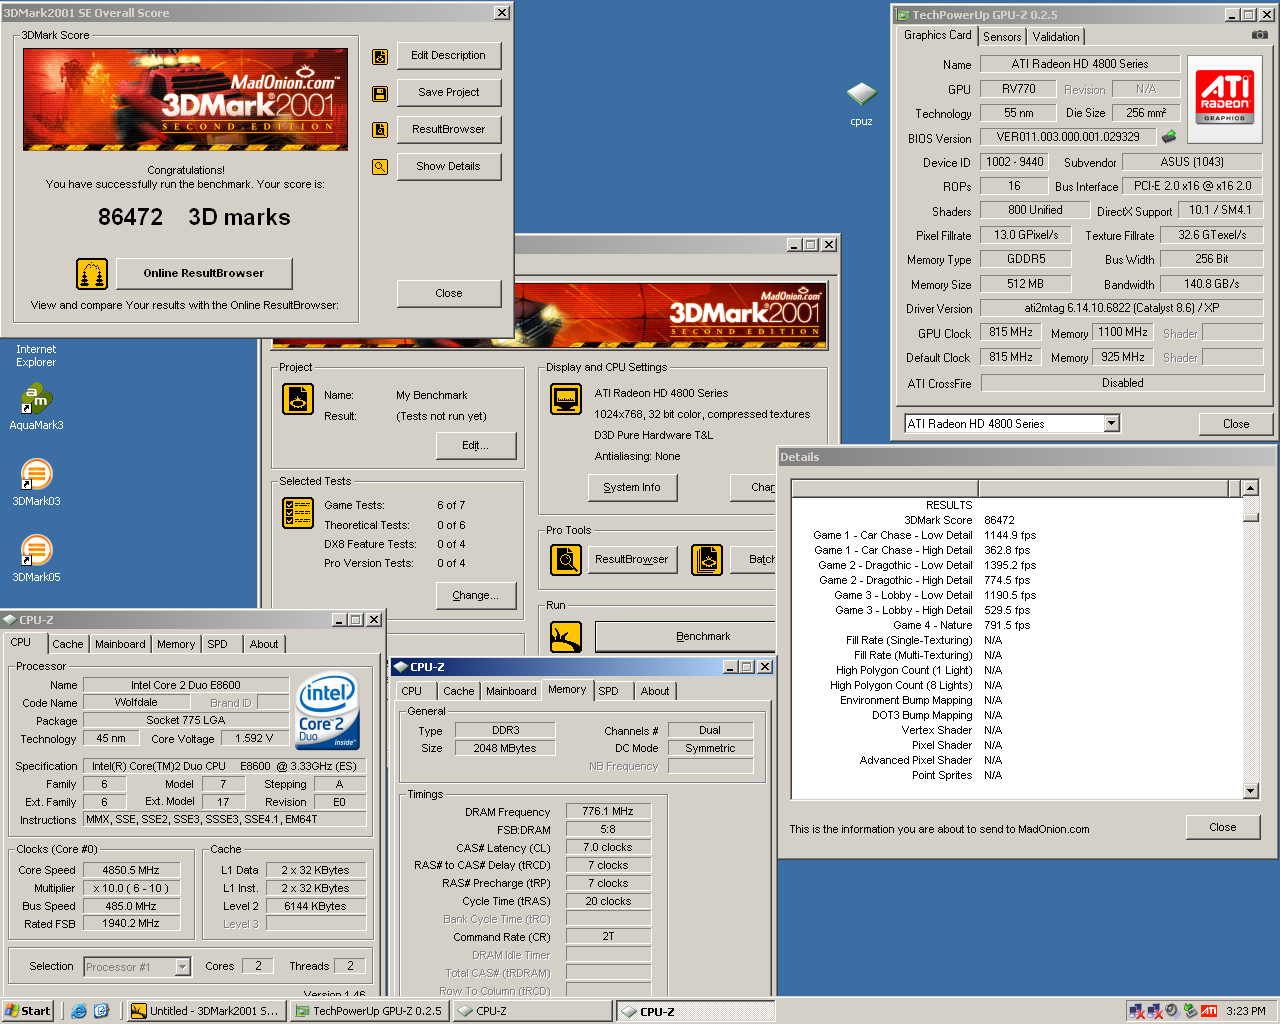Click the scroll up arrow in Details list
The image size is (1280, 1024).
coord(1250,488)
